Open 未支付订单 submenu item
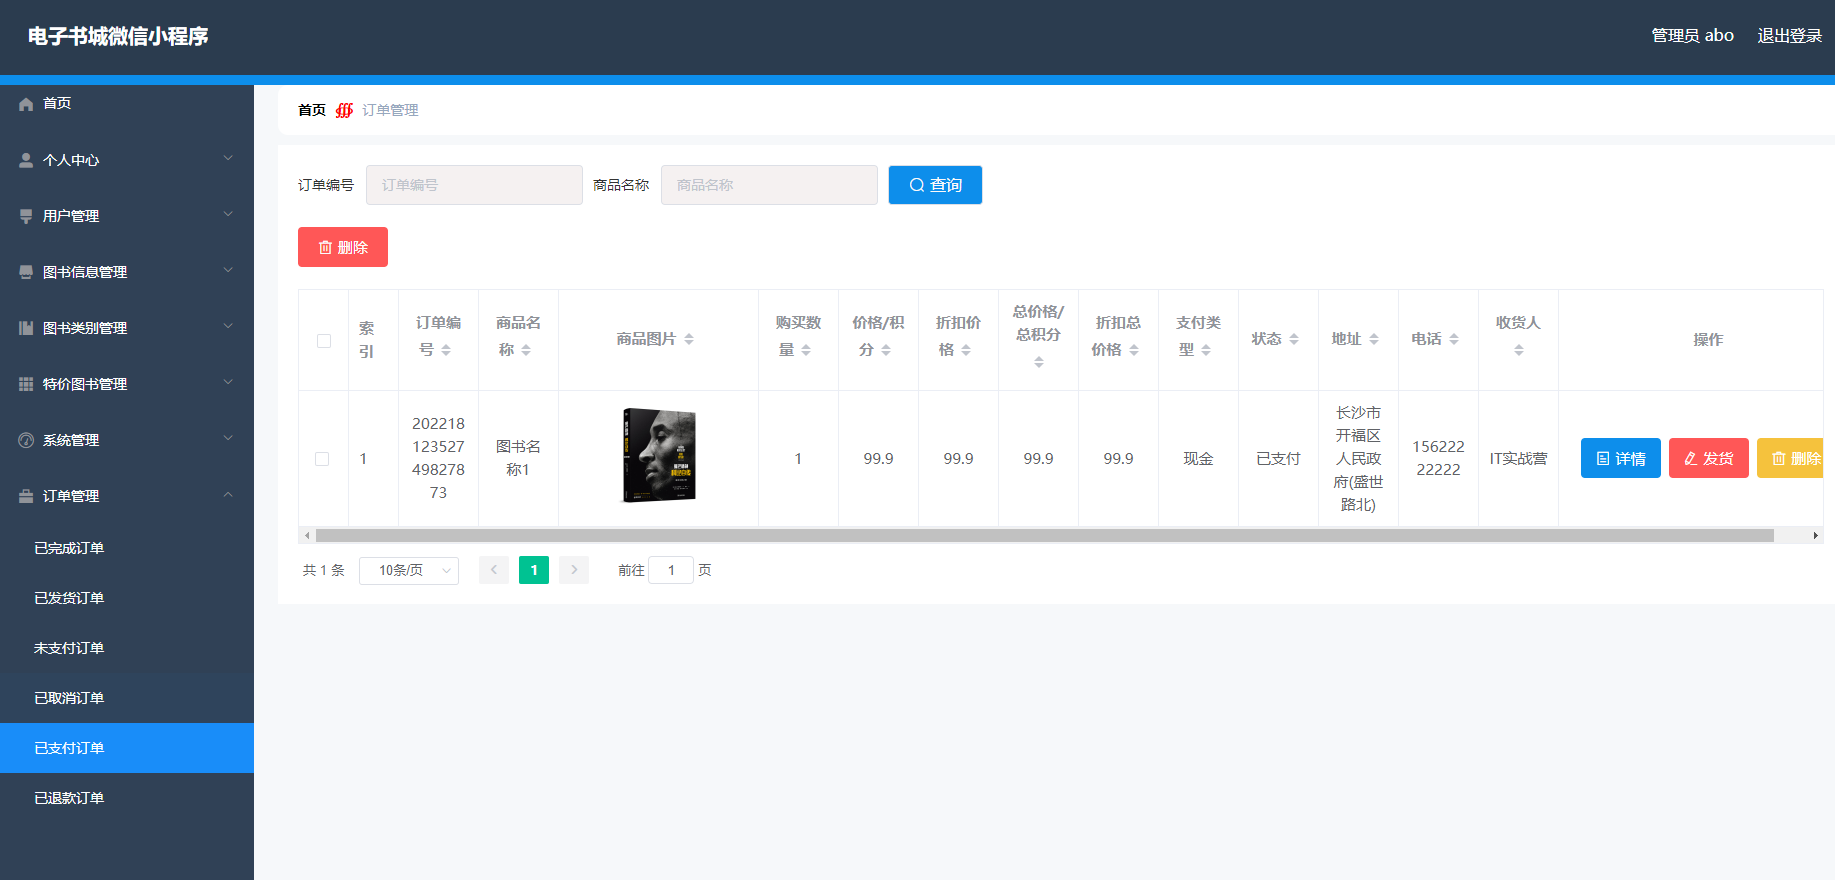This screenshot has width=1835, height=880. pos(127,648)
